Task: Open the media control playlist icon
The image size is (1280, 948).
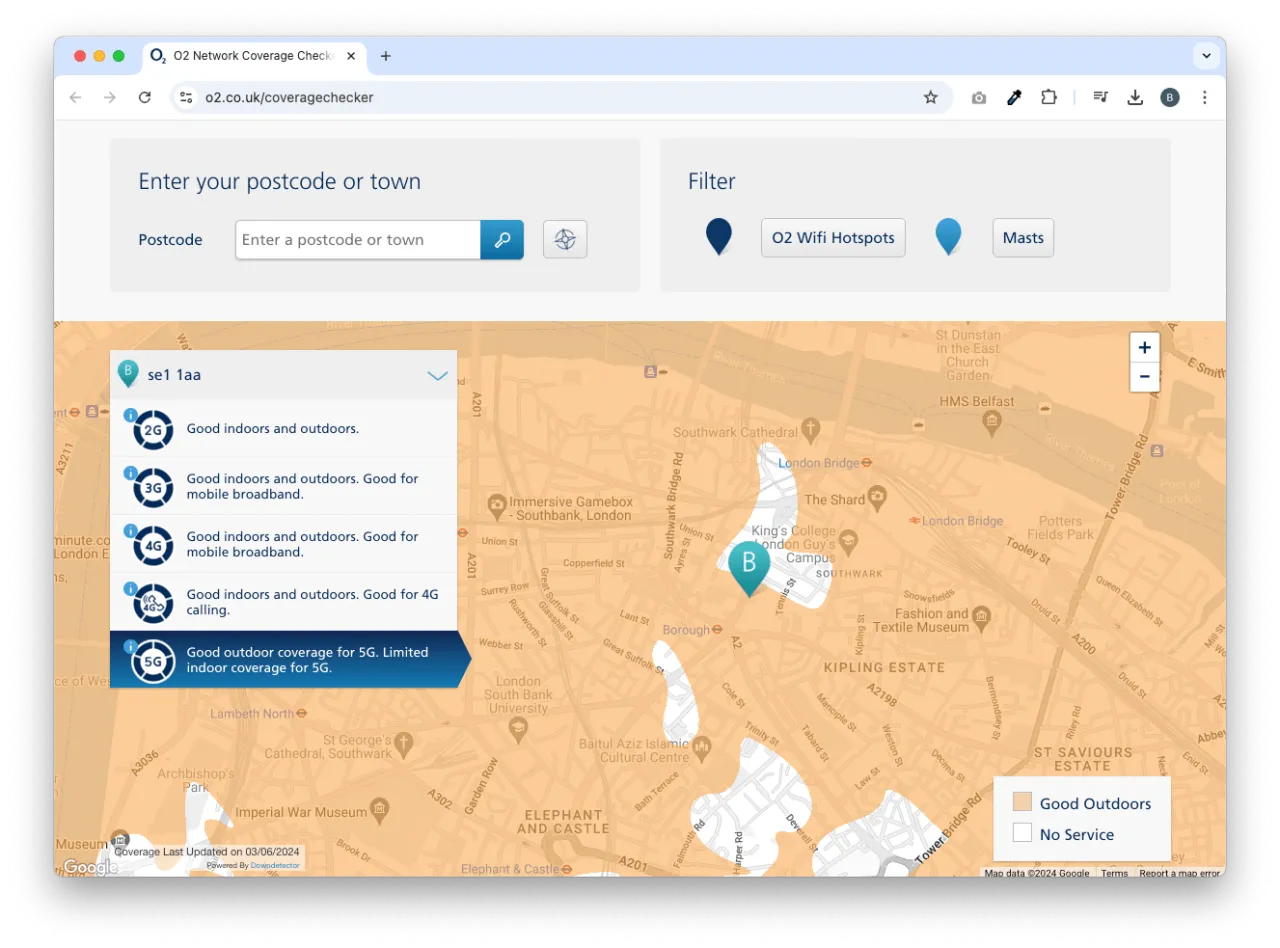Action: click(1100, 97)
